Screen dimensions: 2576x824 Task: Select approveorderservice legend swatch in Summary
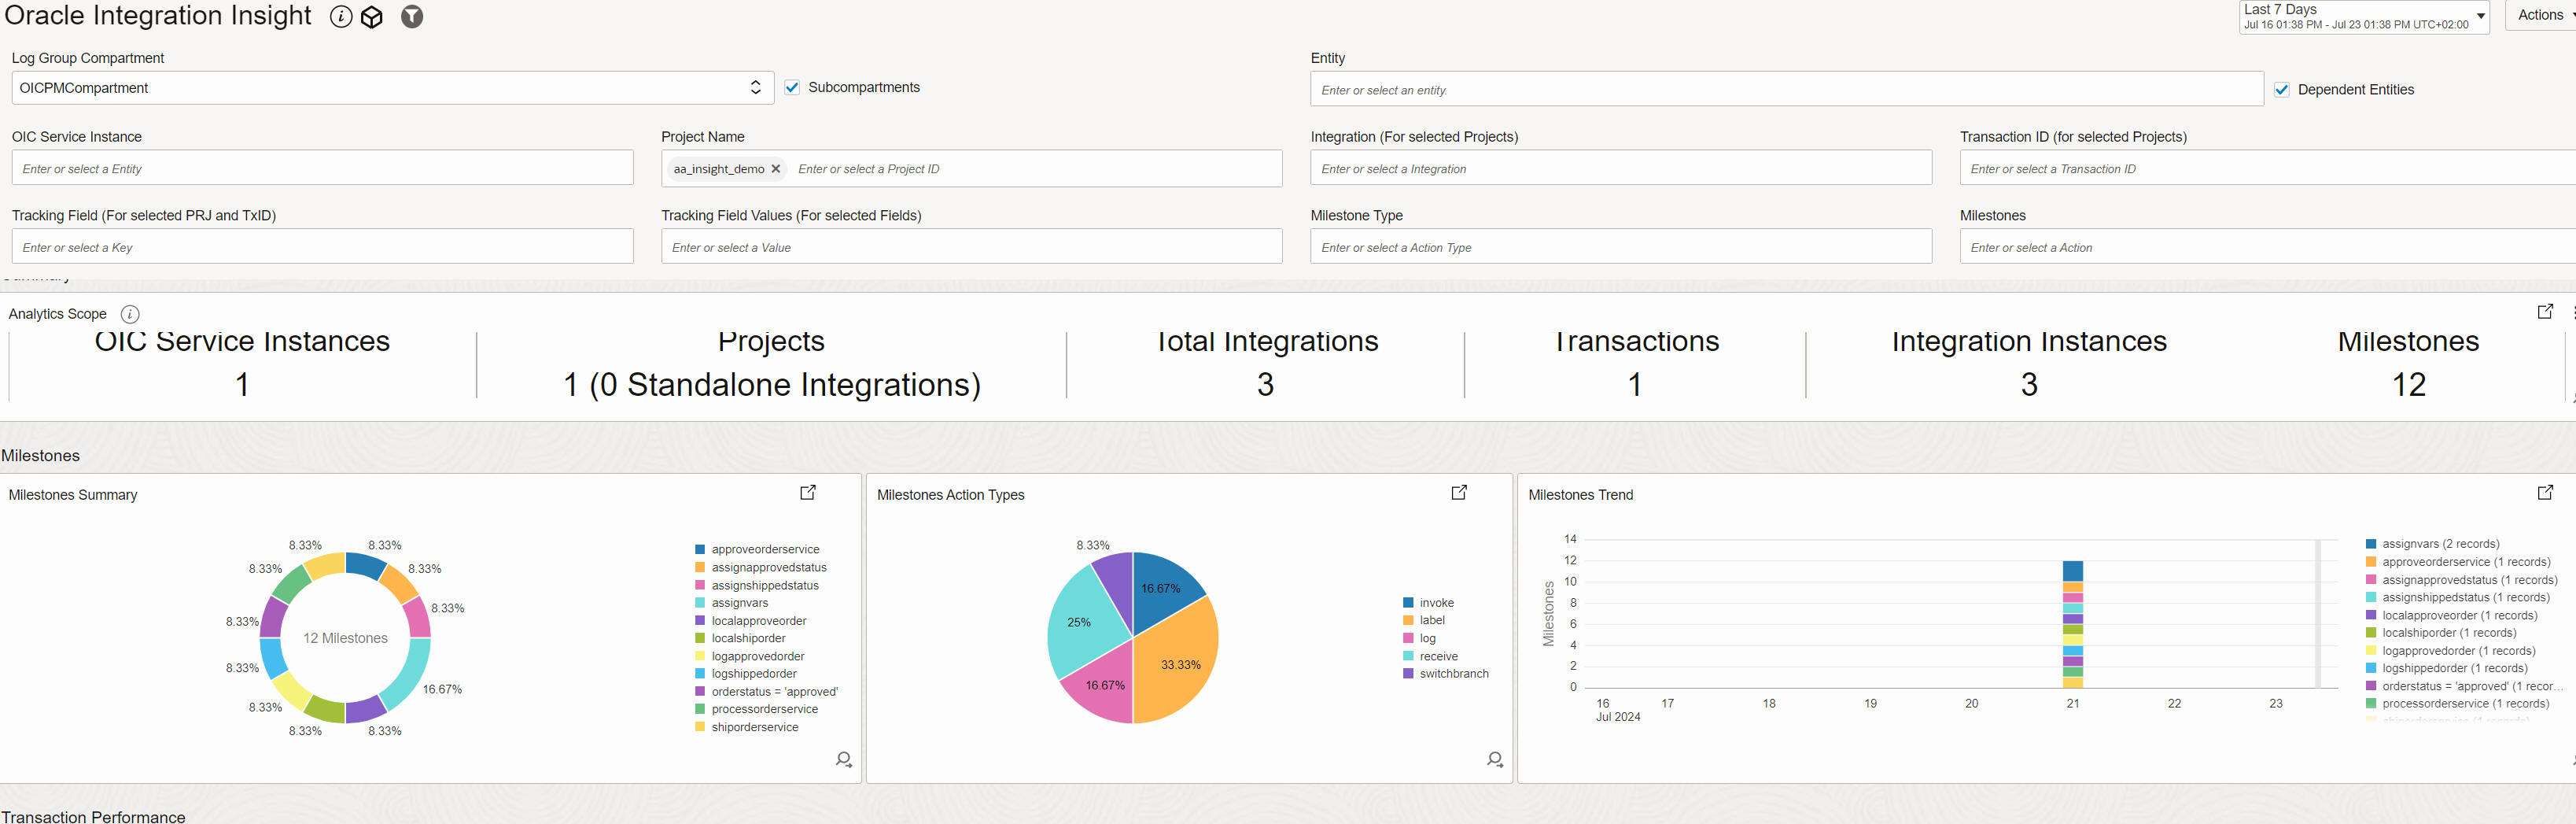pos(700,550)
